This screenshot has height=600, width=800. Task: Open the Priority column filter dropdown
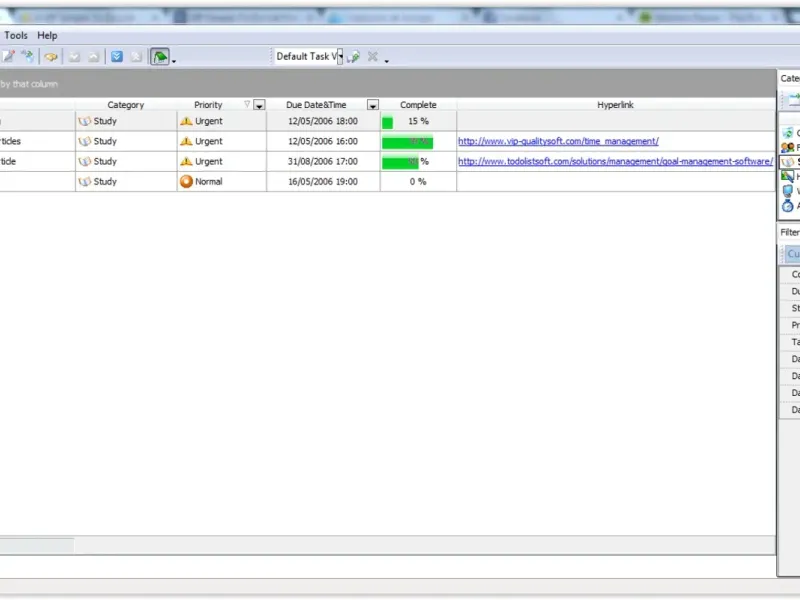[259, 105]
